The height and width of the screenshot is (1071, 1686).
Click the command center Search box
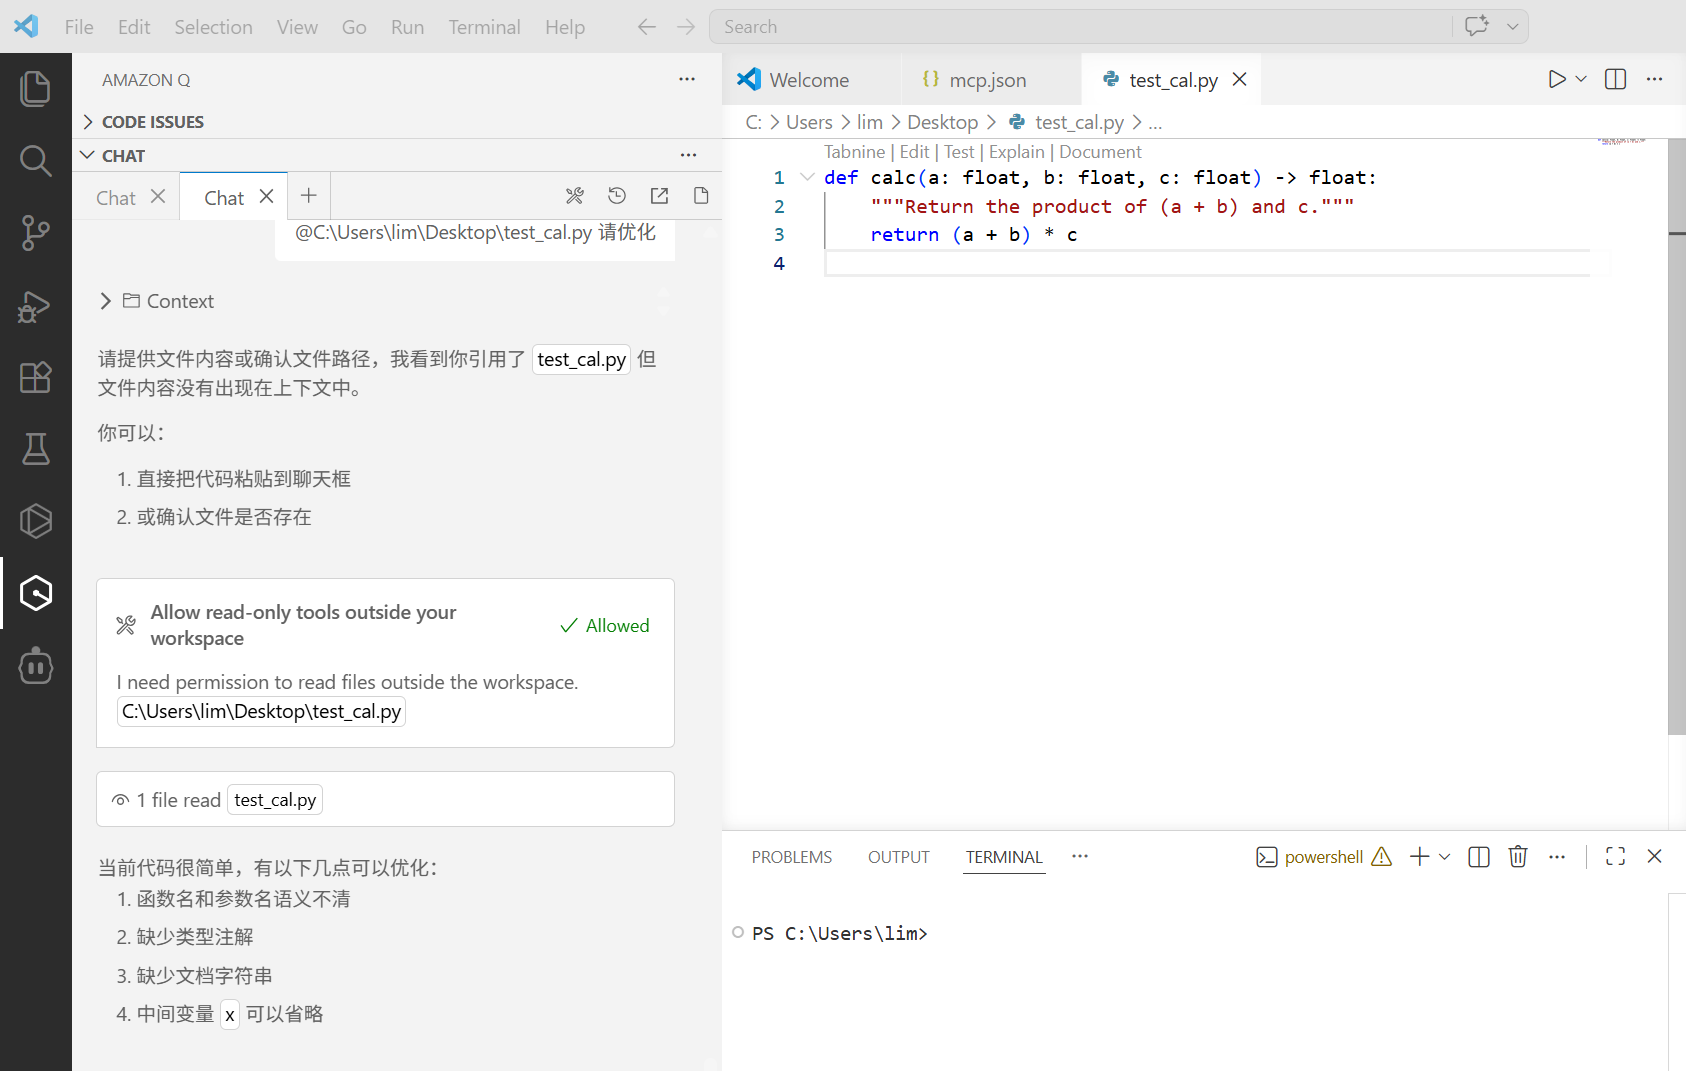pyautogui.click(x=1080, y=27)
